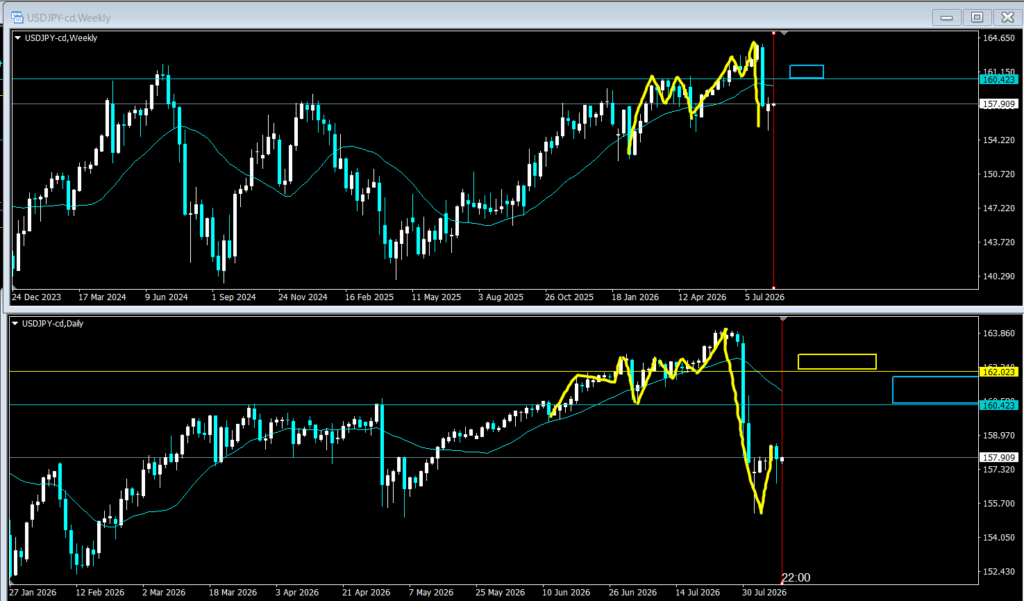
Task: Click the 26 Oct 2025 date on the Weekly axis
Action: (x=569, y=297)
